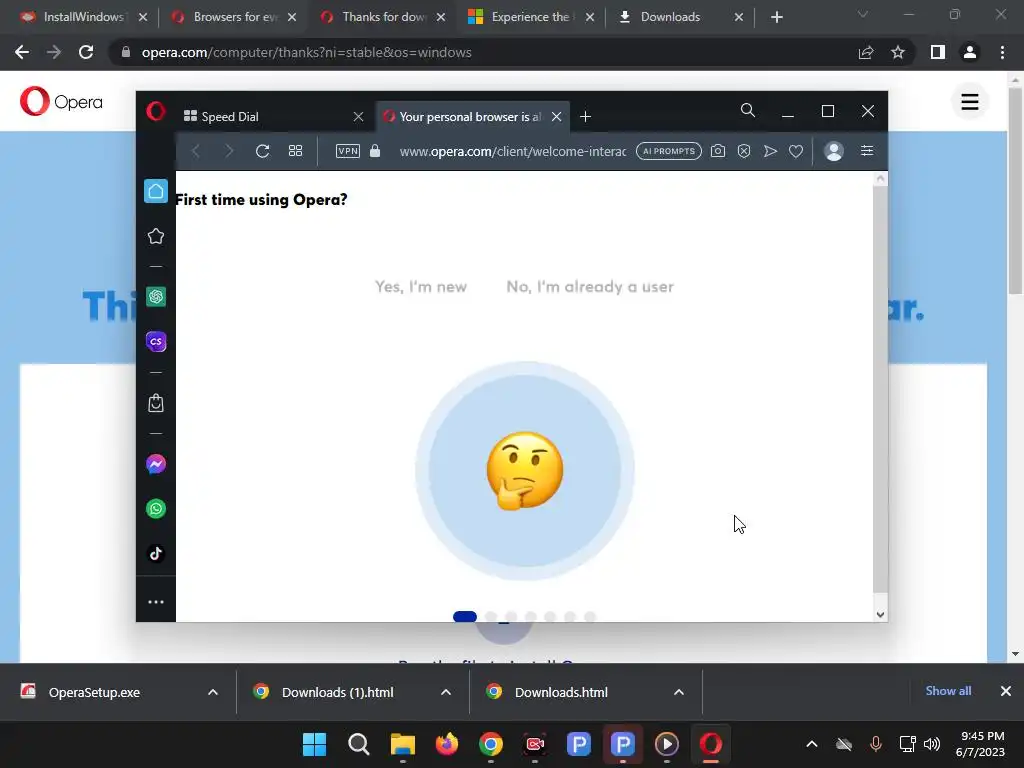Bookmark this page in Chrome
The width and height of the screenshot is (1024, 768).
pyautogui.click(x=898, y=52)
